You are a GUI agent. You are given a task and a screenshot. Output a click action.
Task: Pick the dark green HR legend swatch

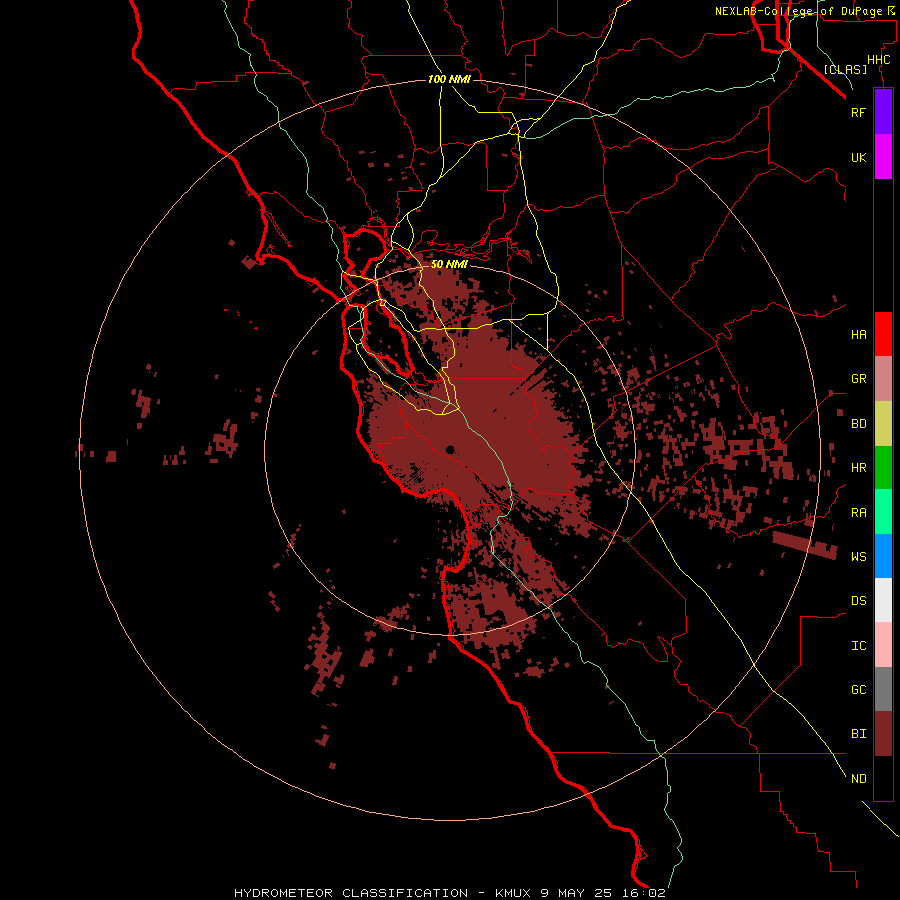click(x=883, y=468)
